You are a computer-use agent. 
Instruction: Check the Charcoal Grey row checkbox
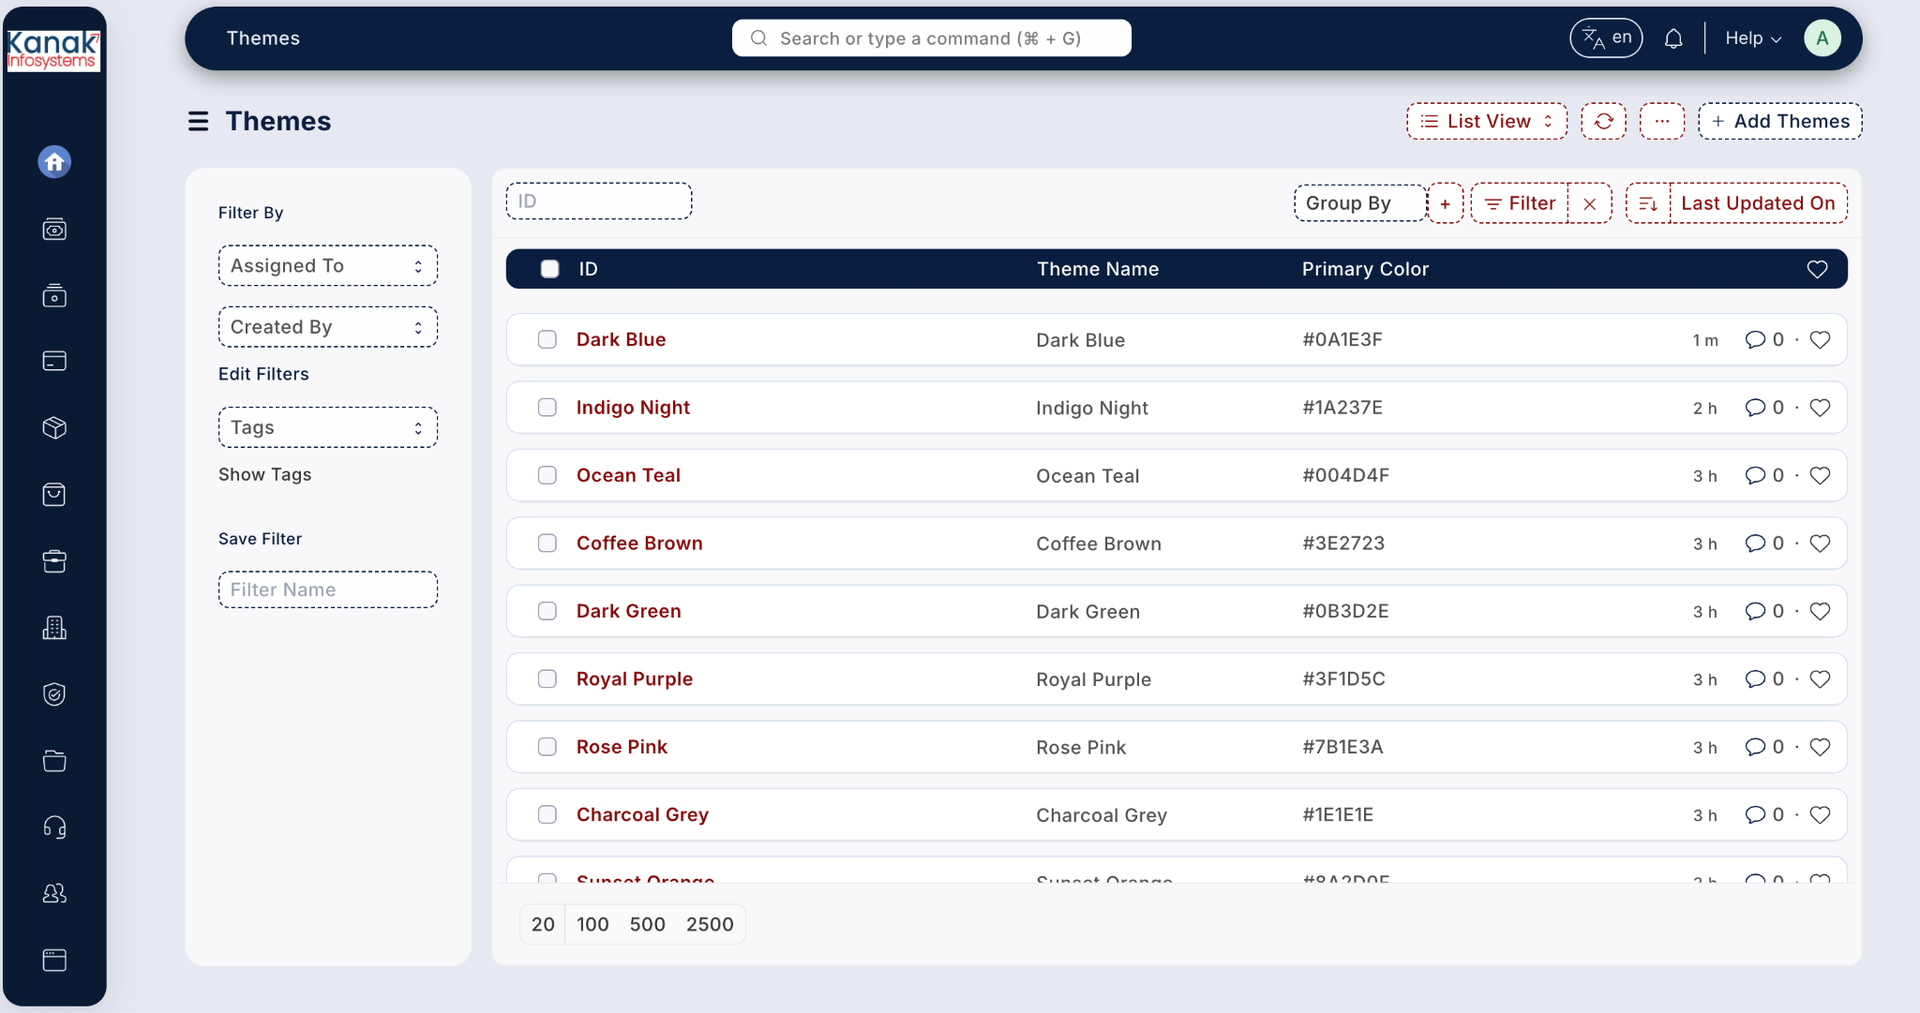pyautogui.click(x=547, y=815)
